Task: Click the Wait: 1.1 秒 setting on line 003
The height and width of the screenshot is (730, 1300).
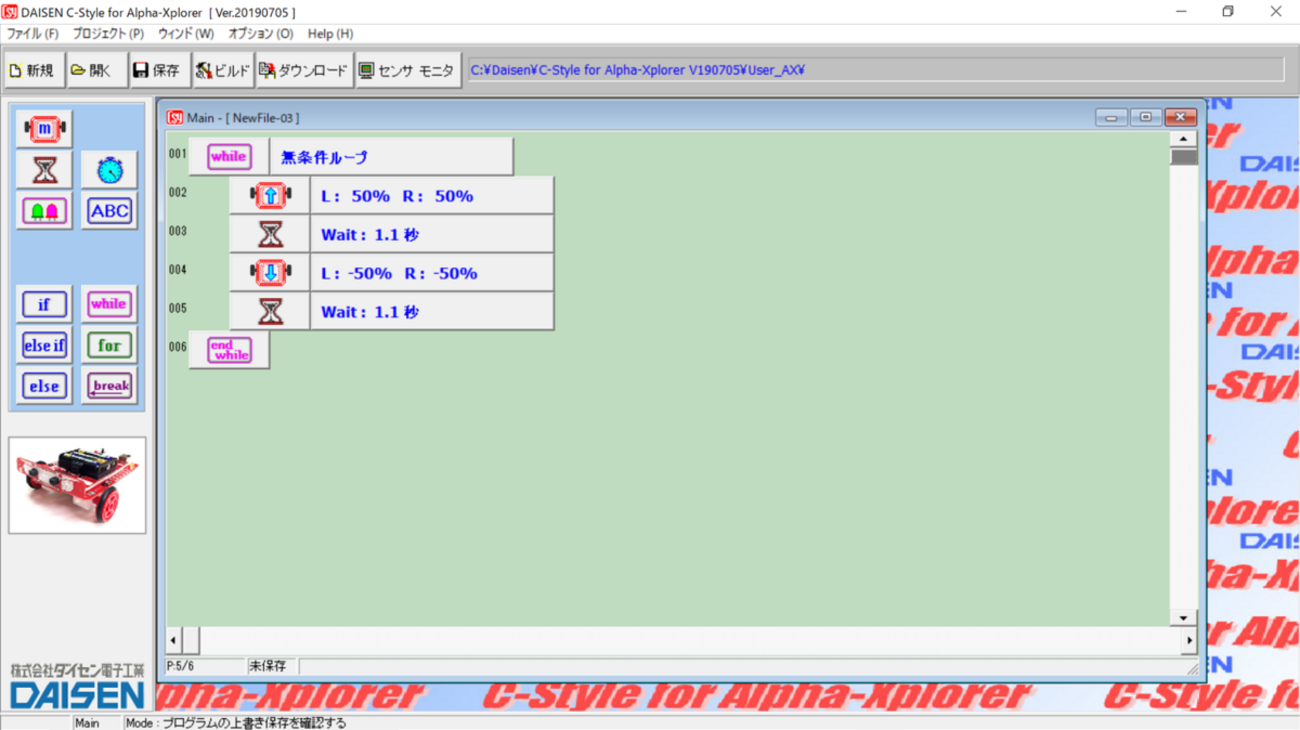Action: [x=432, y=234]
